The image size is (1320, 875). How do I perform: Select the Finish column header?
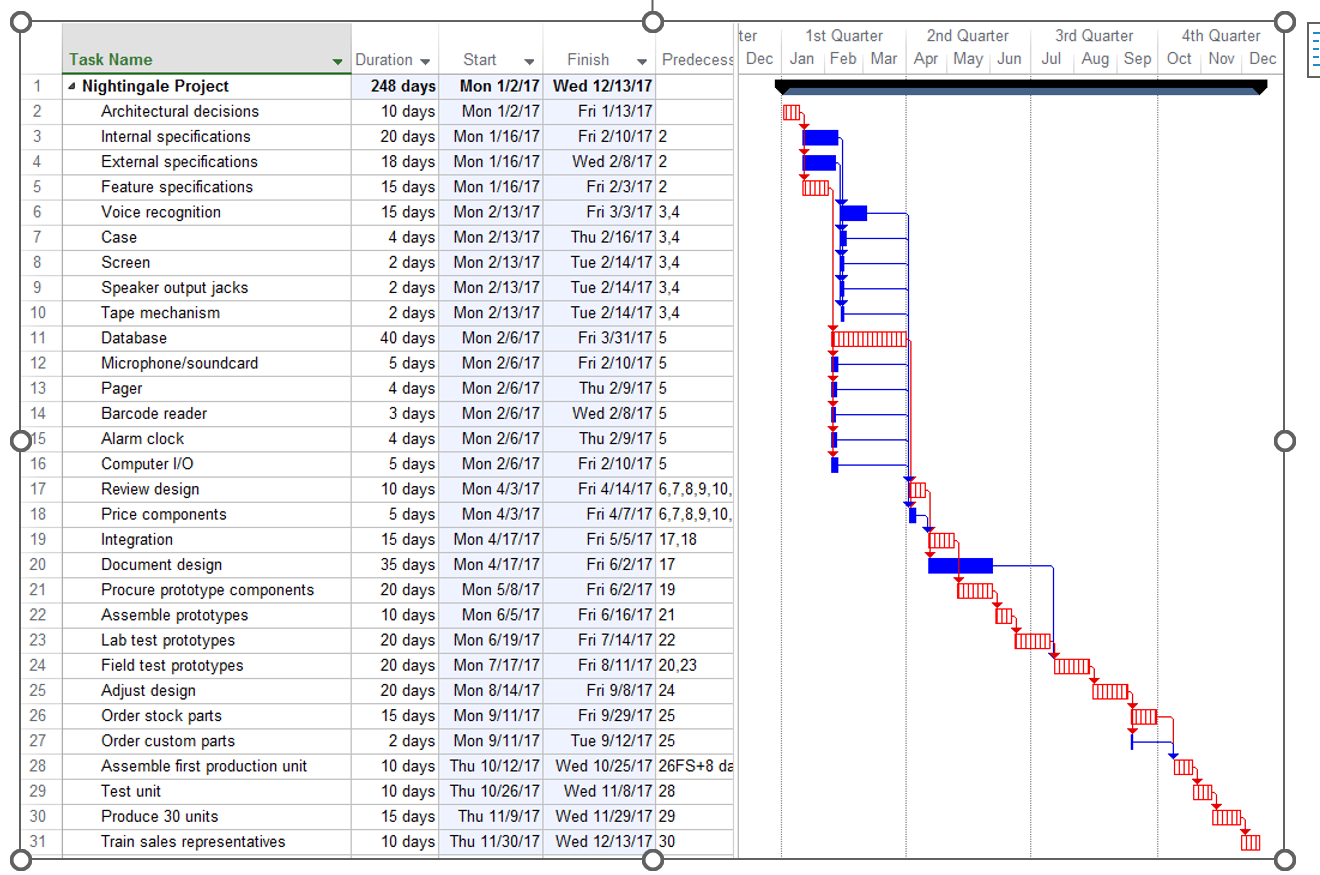coord(599,49)
